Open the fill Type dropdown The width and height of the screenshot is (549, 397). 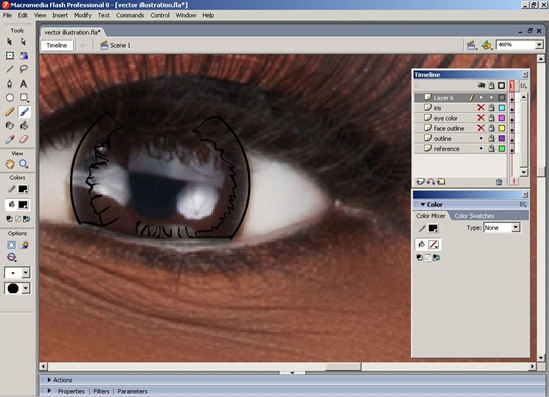tap(515, 228)
